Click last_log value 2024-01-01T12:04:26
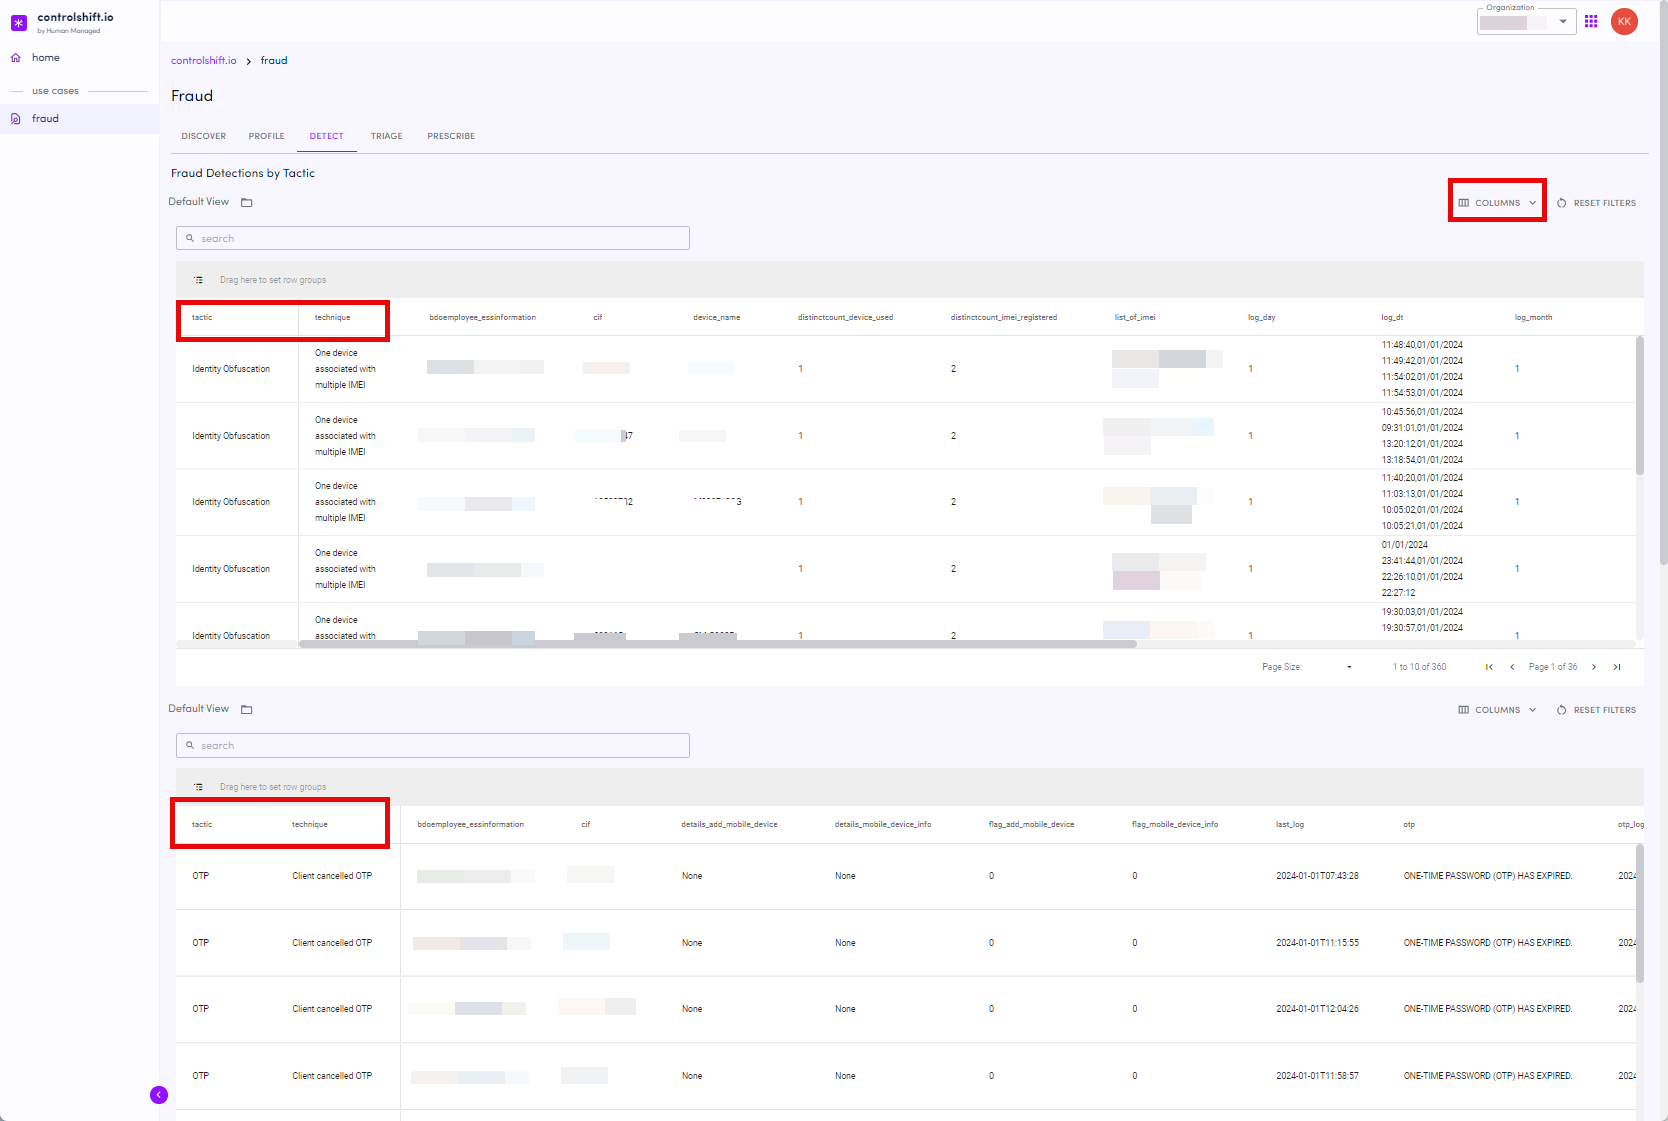The image size is (1668, 1121). 1317,1009
